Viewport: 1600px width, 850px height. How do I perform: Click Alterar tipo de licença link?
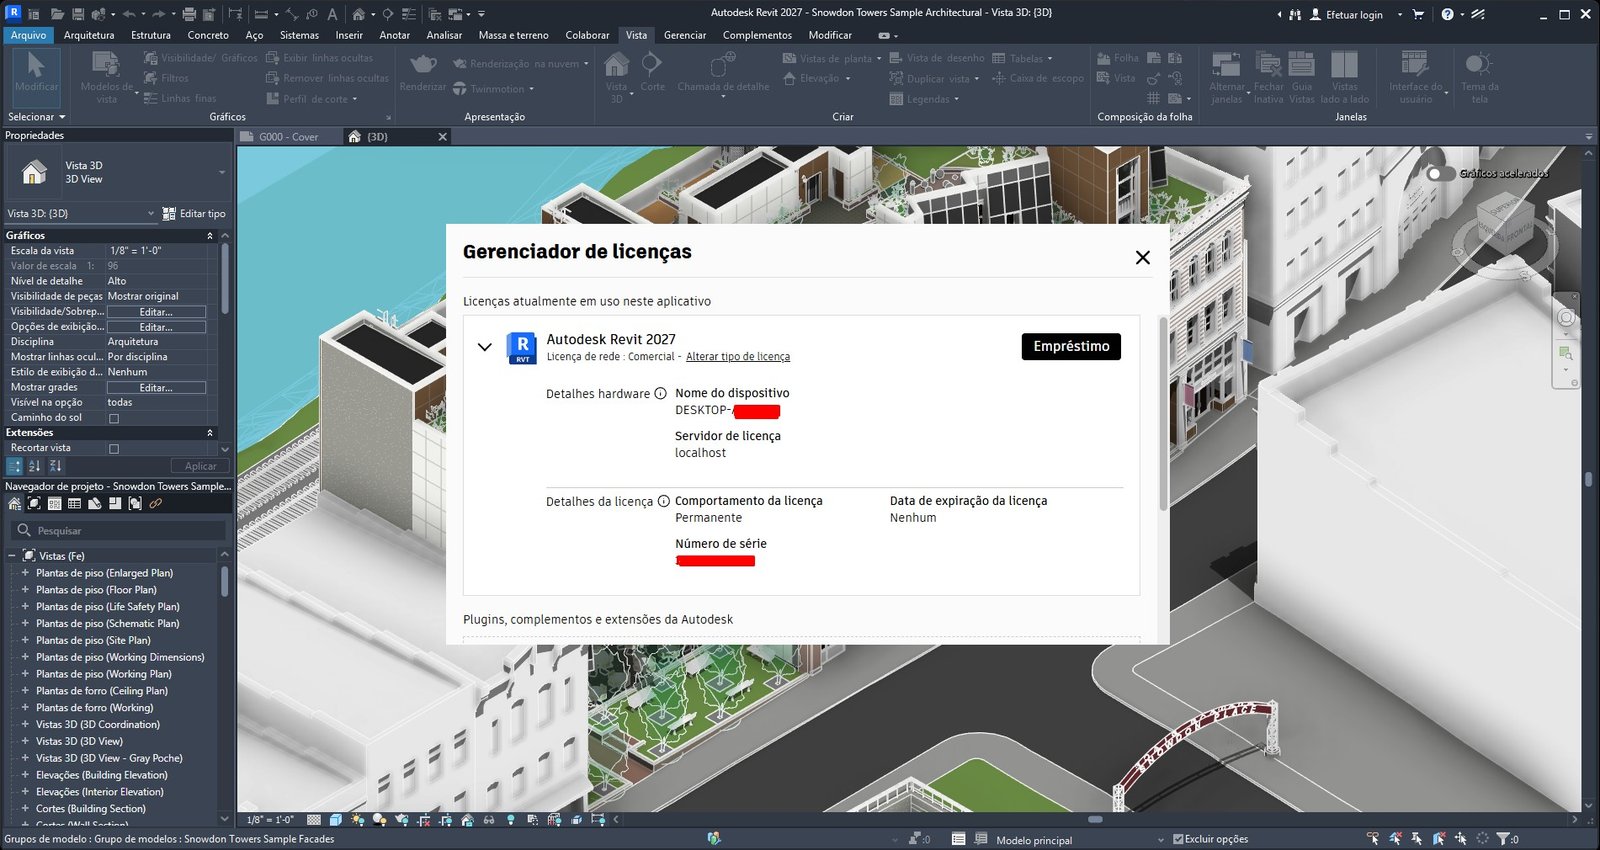tap(738, 357)
